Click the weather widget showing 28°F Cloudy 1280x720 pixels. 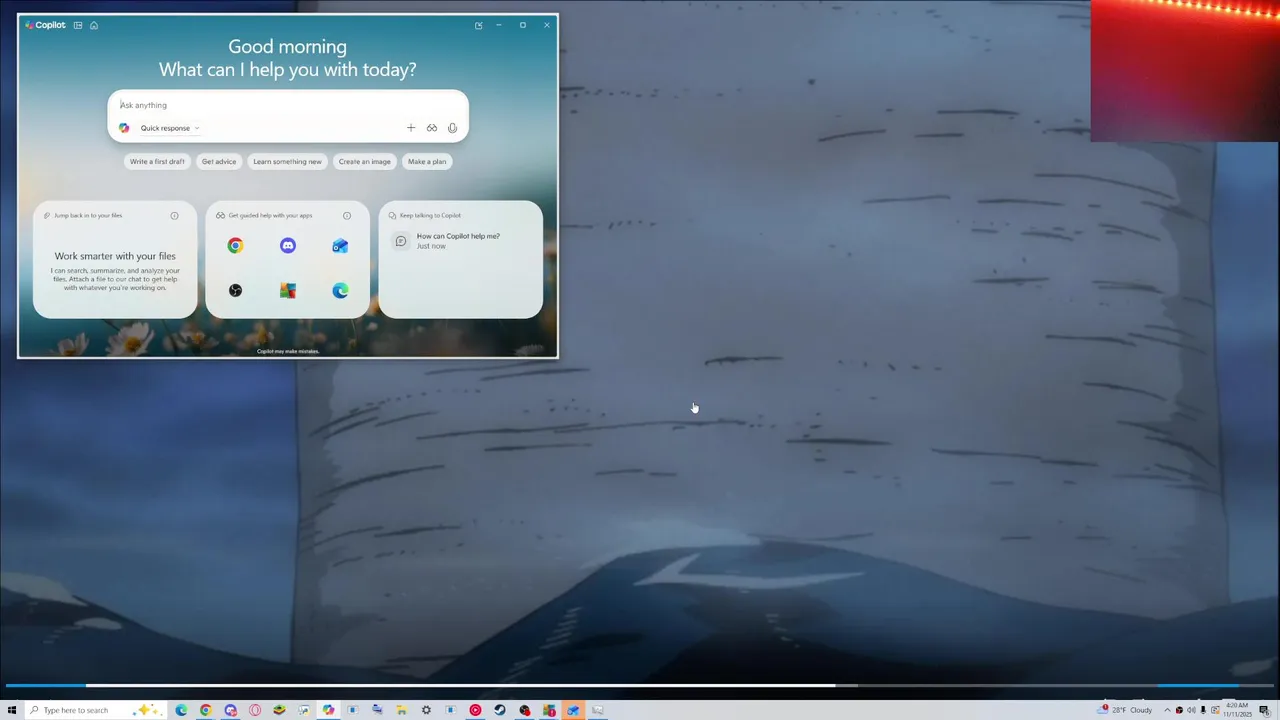(x=1125, y=710)
